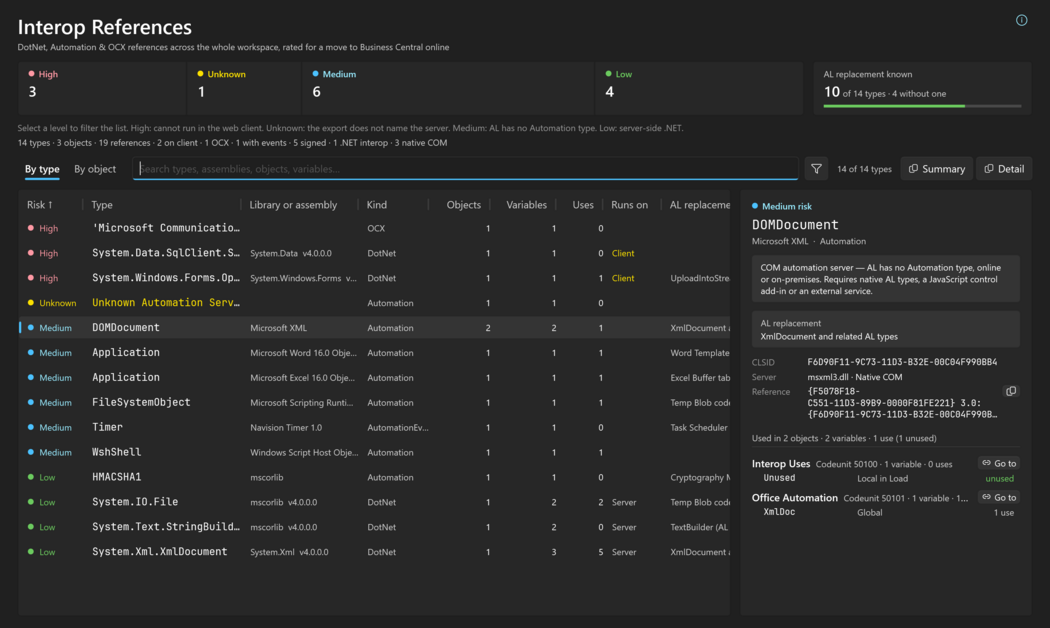
Task: Select the Unknown Automation Serv… row
Action: point(374,303)
